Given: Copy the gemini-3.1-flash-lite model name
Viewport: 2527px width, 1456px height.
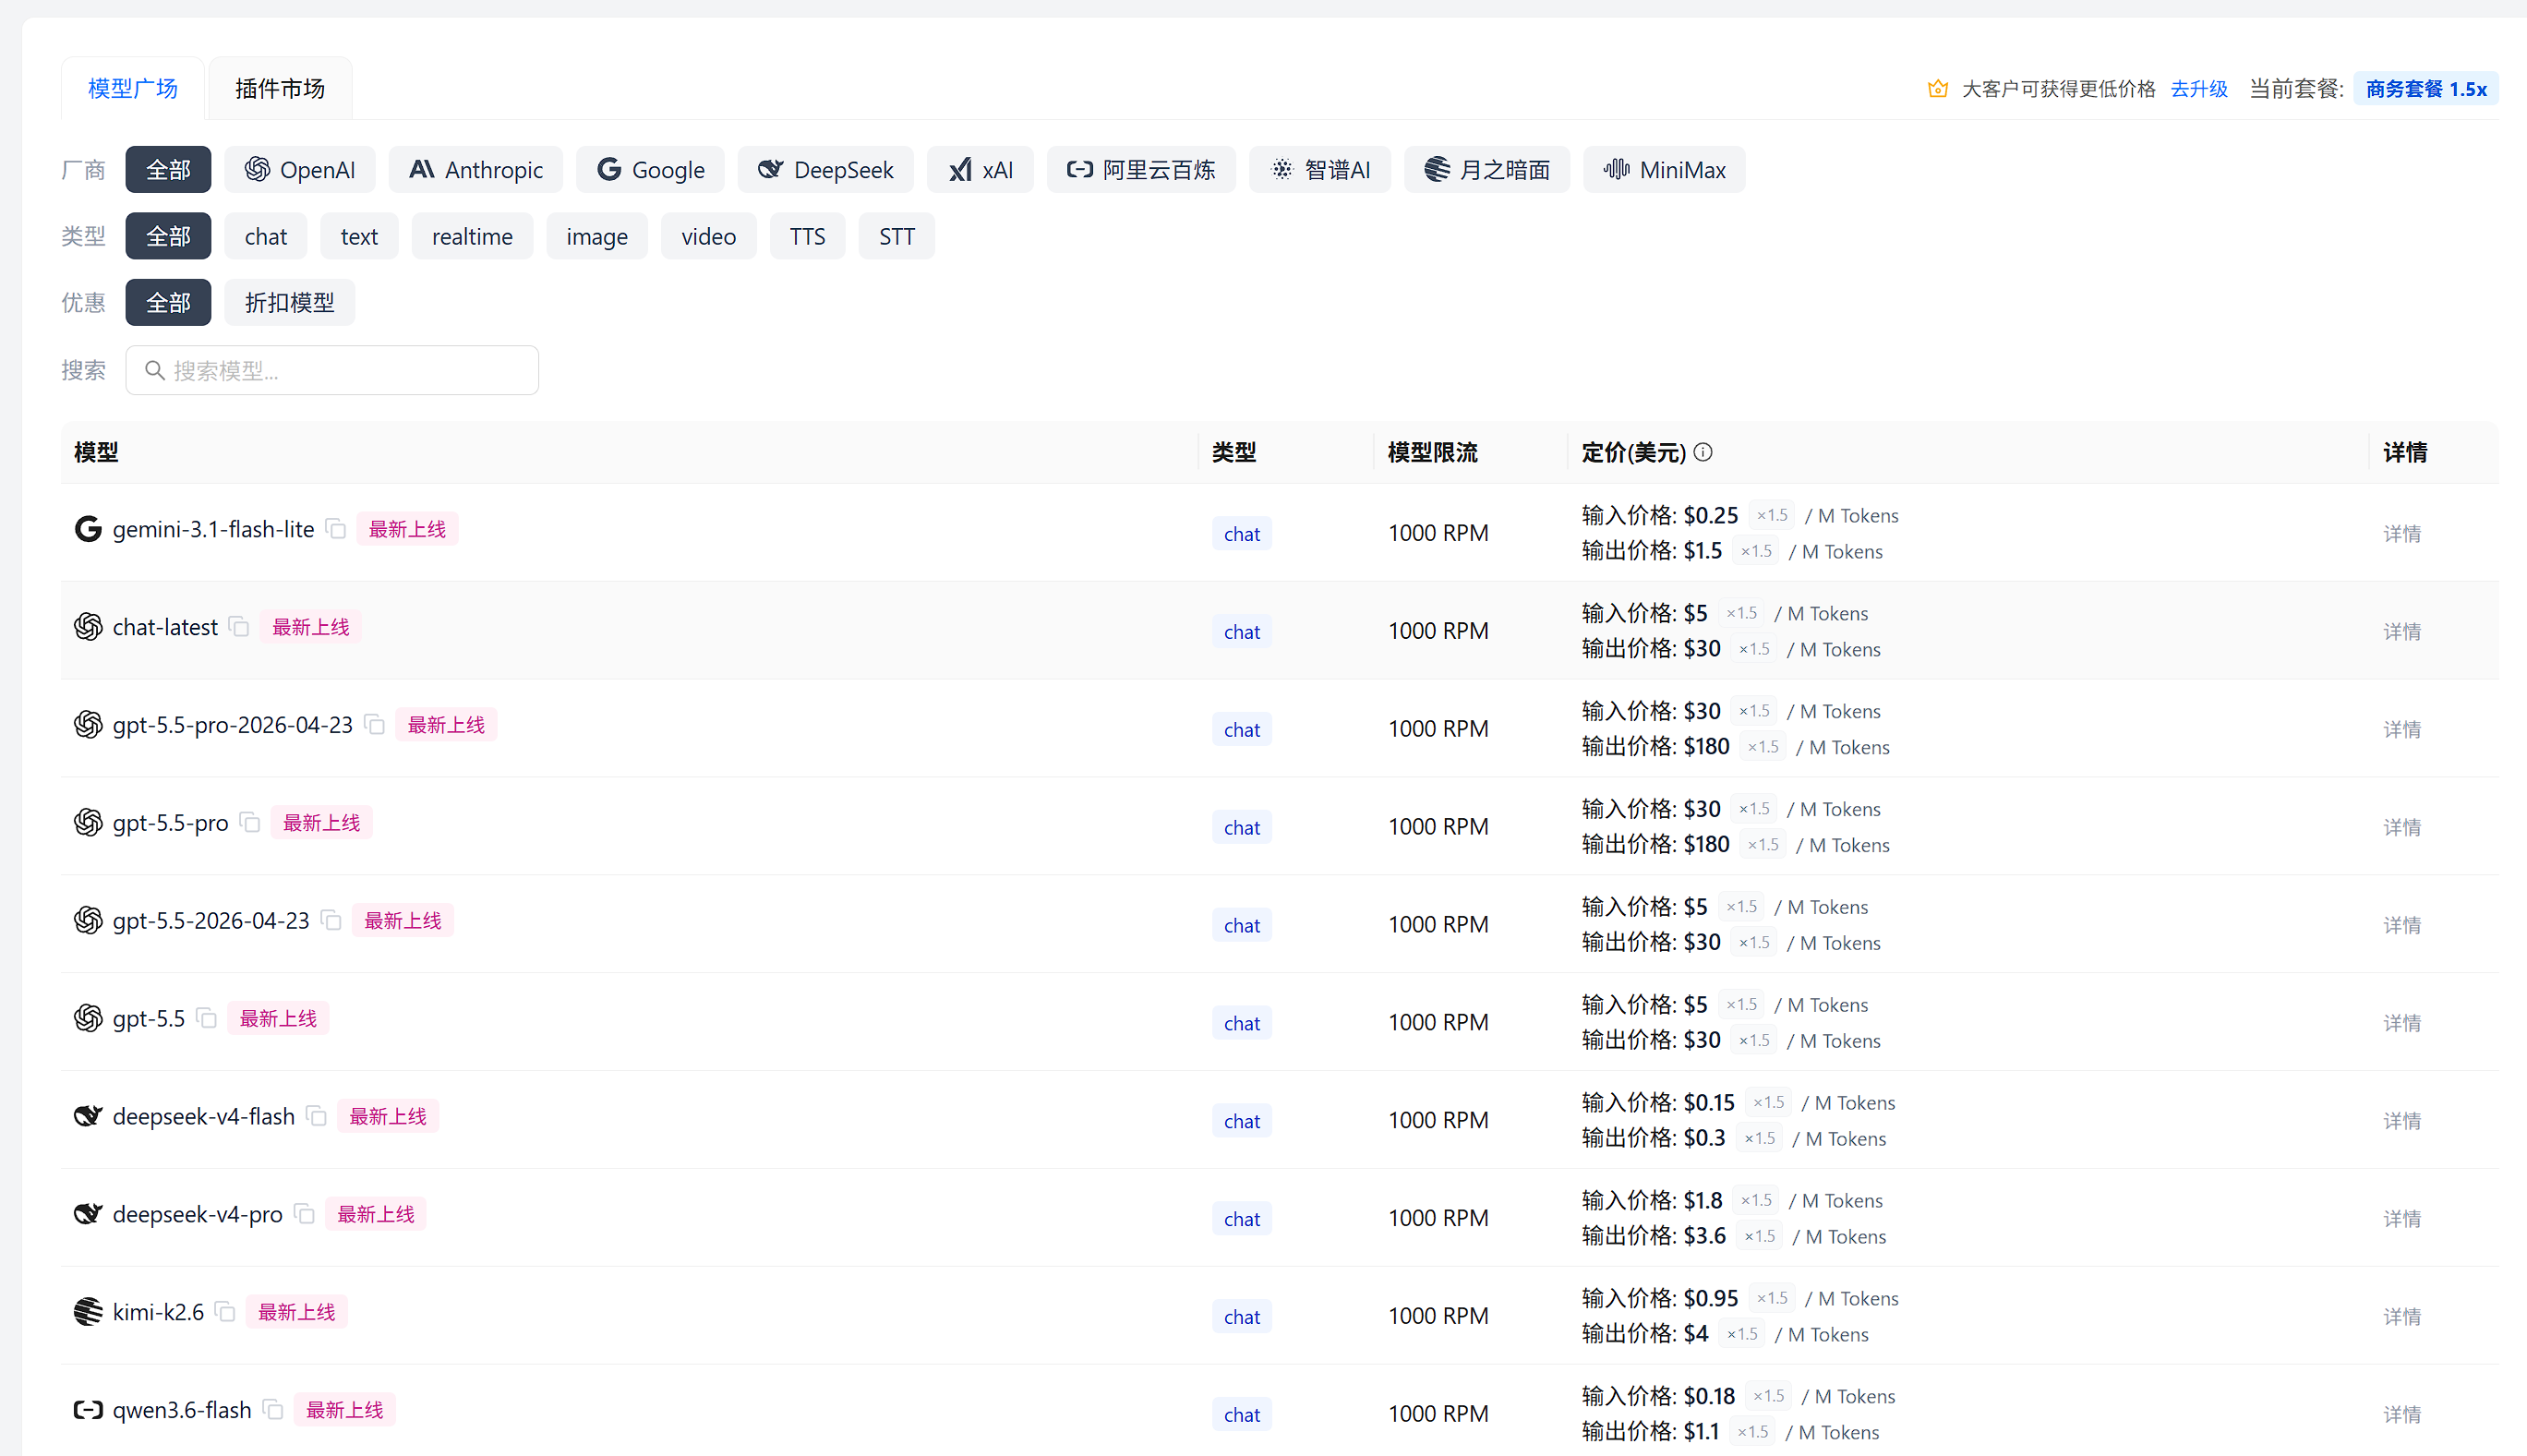Looking at the screenshot, I should click(x=336, y=529).
